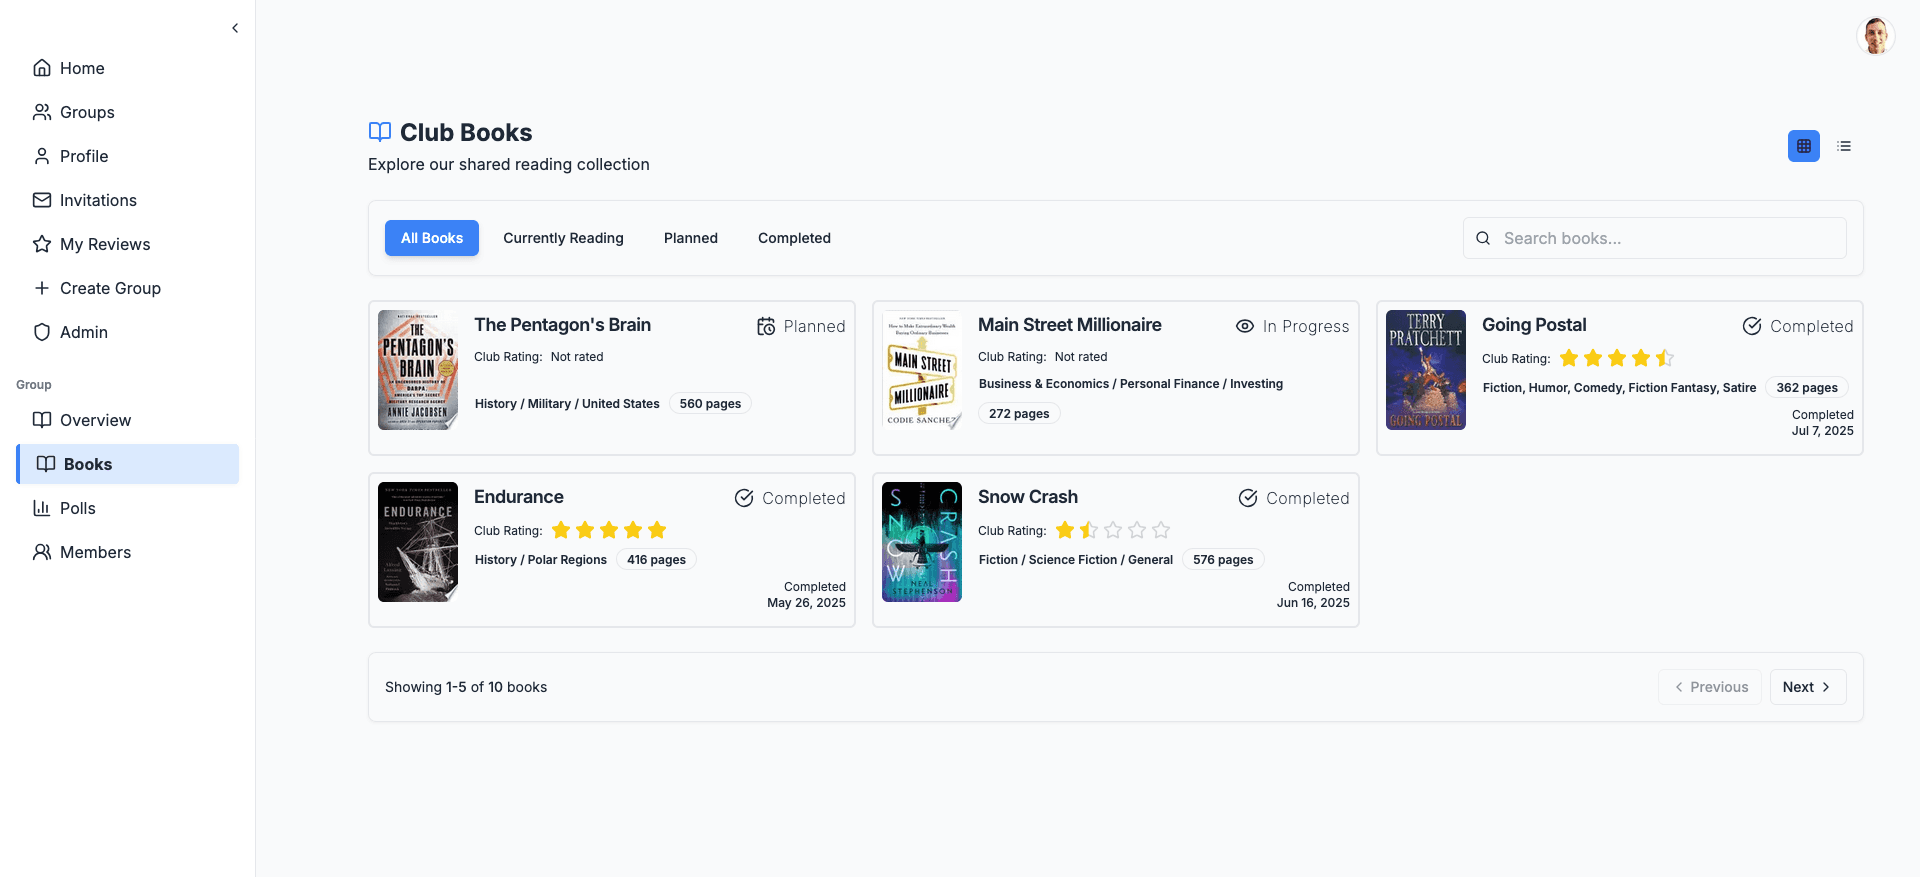
Task: Open the Admin shield icon
Action: click(x=42, y=332)
